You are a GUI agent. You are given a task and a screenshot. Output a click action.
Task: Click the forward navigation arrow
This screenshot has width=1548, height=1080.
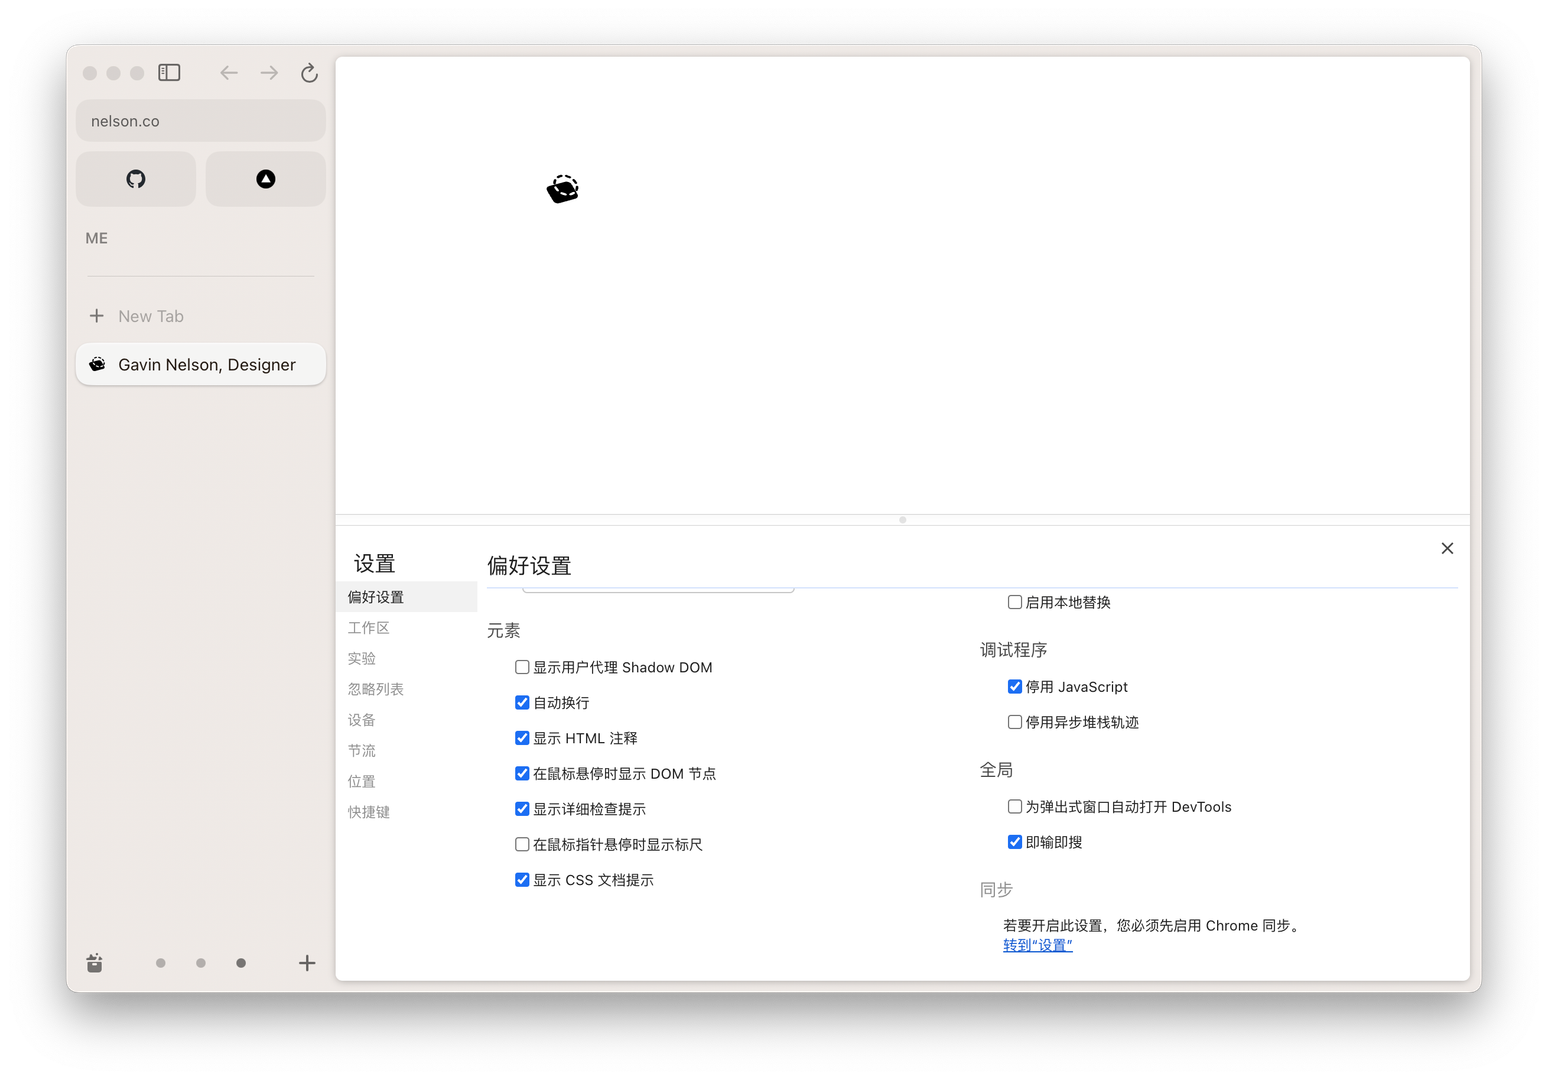point(269,73)
